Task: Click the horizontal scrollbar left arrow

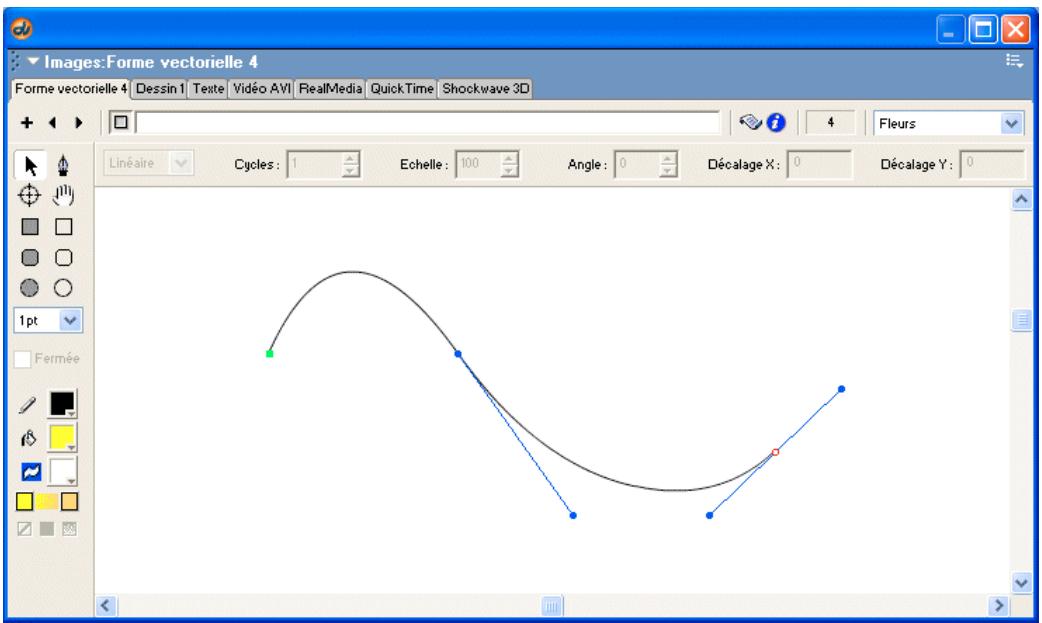Action: point(105,605)
